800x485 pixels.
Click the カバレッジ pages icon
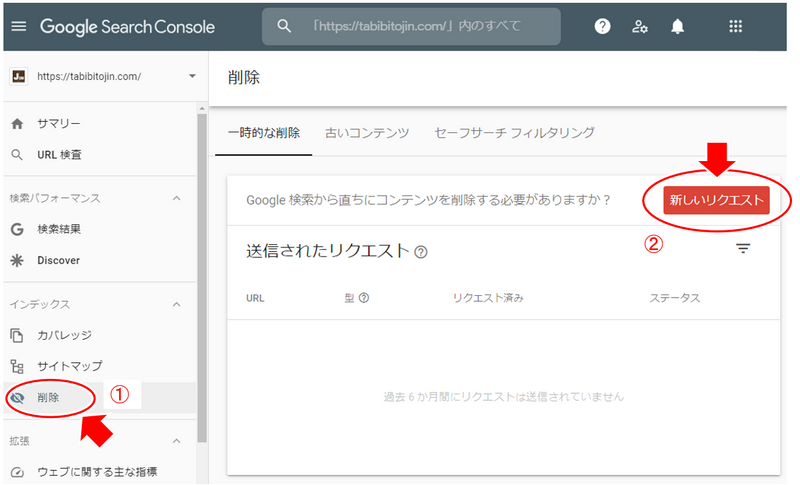point(17,335)
